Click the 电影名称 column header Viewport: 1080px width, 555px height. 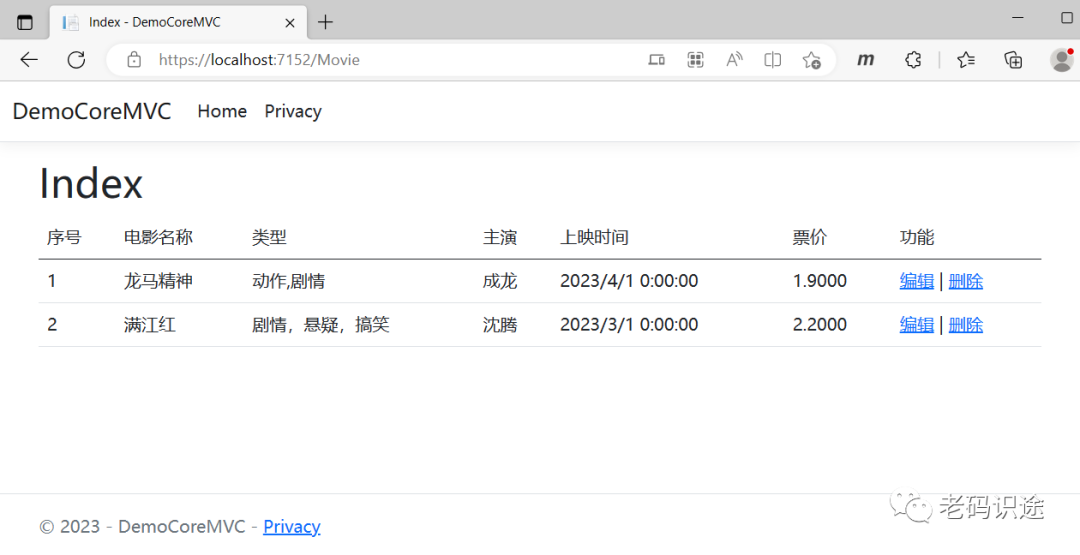[158, 238]
